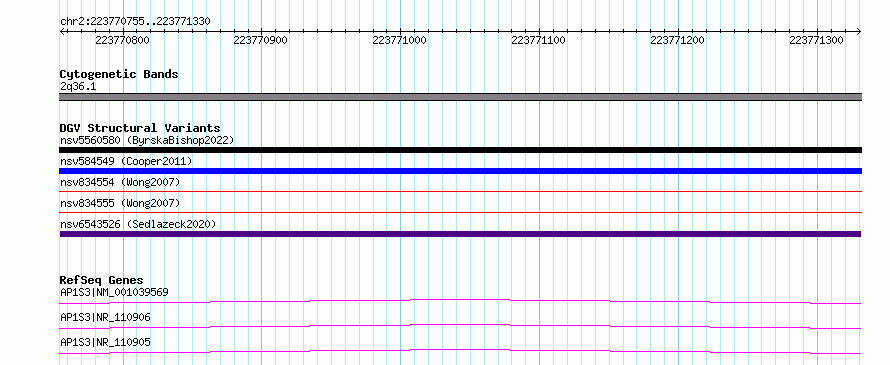Screen dimensions: 890x365
Task: Click the black nsv5560580 variant bar
Action: pos(460,150)
